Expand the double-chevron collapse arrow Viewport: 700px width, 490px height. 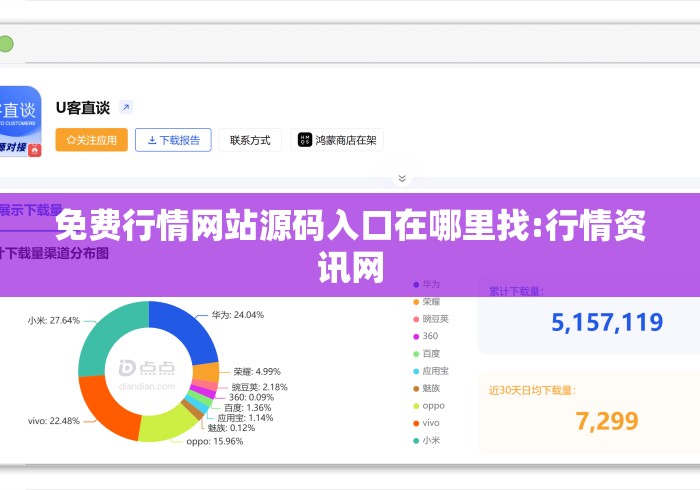tap(402, 179)
